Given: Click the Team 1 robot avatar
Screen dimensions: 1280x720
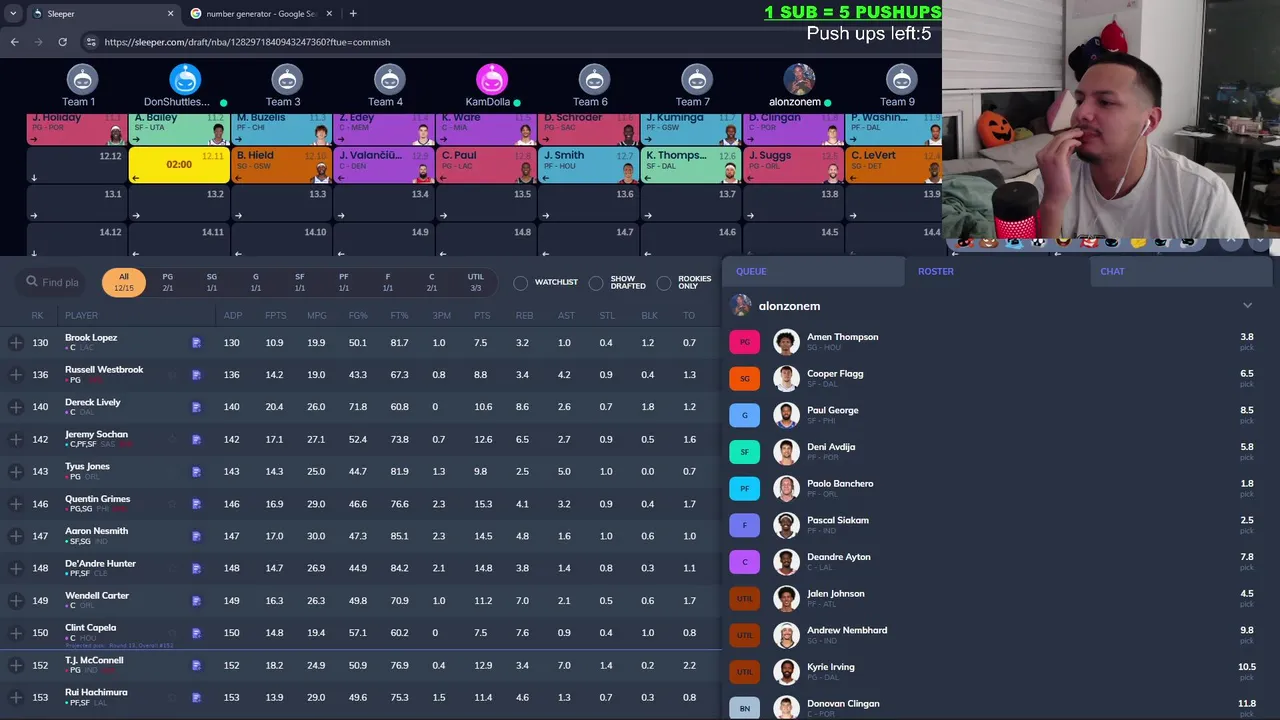Looking at the screenshot, I should pos(82,79).
